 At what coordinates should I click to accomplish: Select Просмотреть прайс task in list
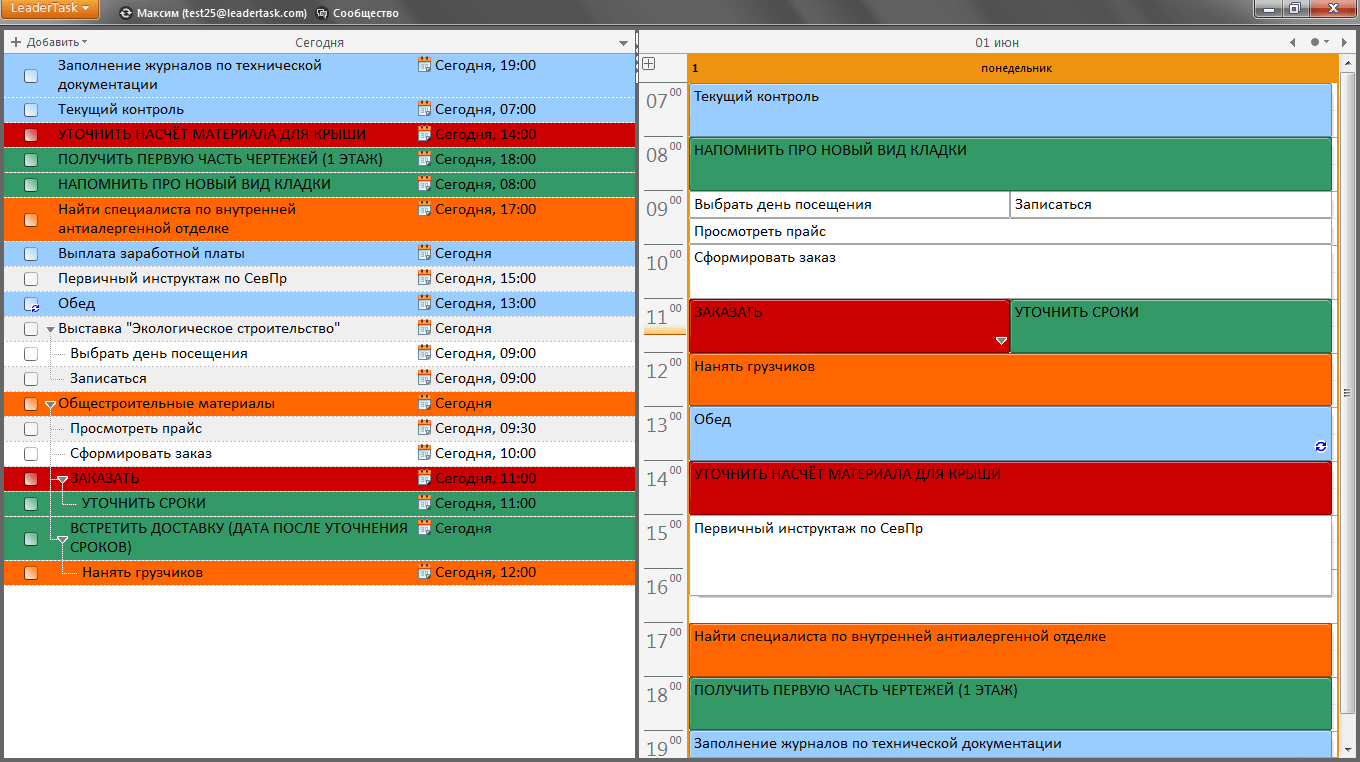tap(136, 429)
